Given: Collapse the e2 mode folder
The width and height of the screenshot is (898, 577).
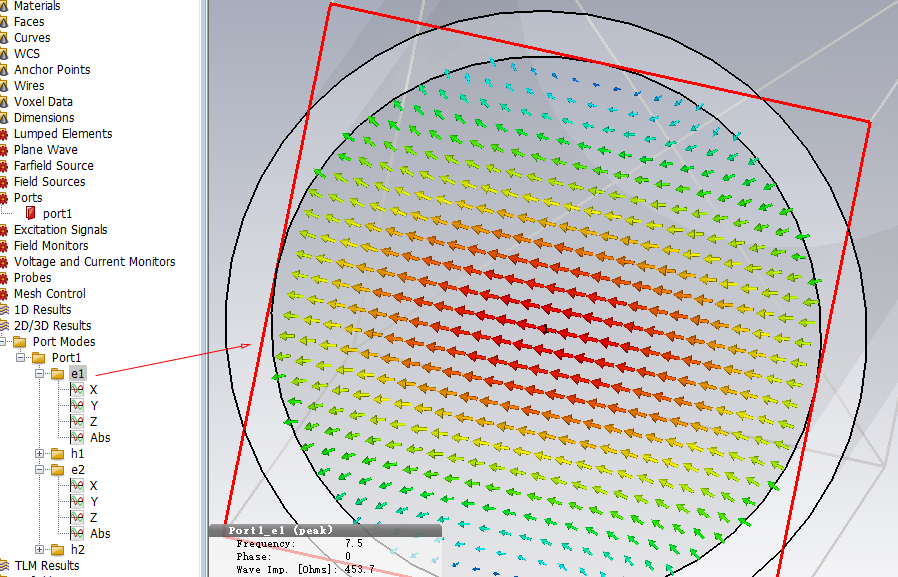Looking at the screenshot, I should tap(40, 470).
